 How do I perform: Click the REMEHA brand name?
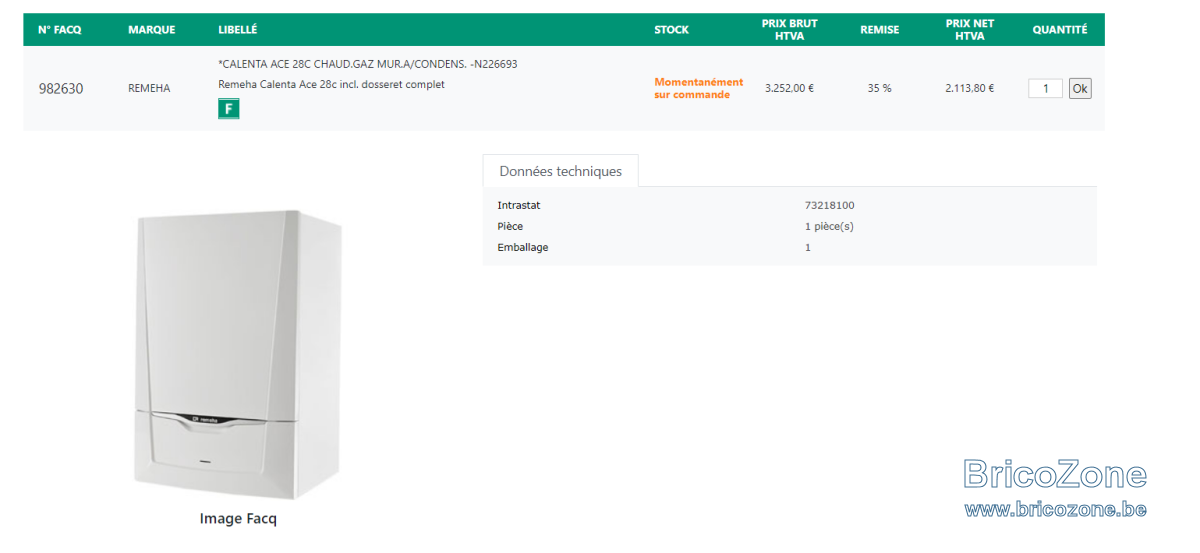tap(149, 88)
